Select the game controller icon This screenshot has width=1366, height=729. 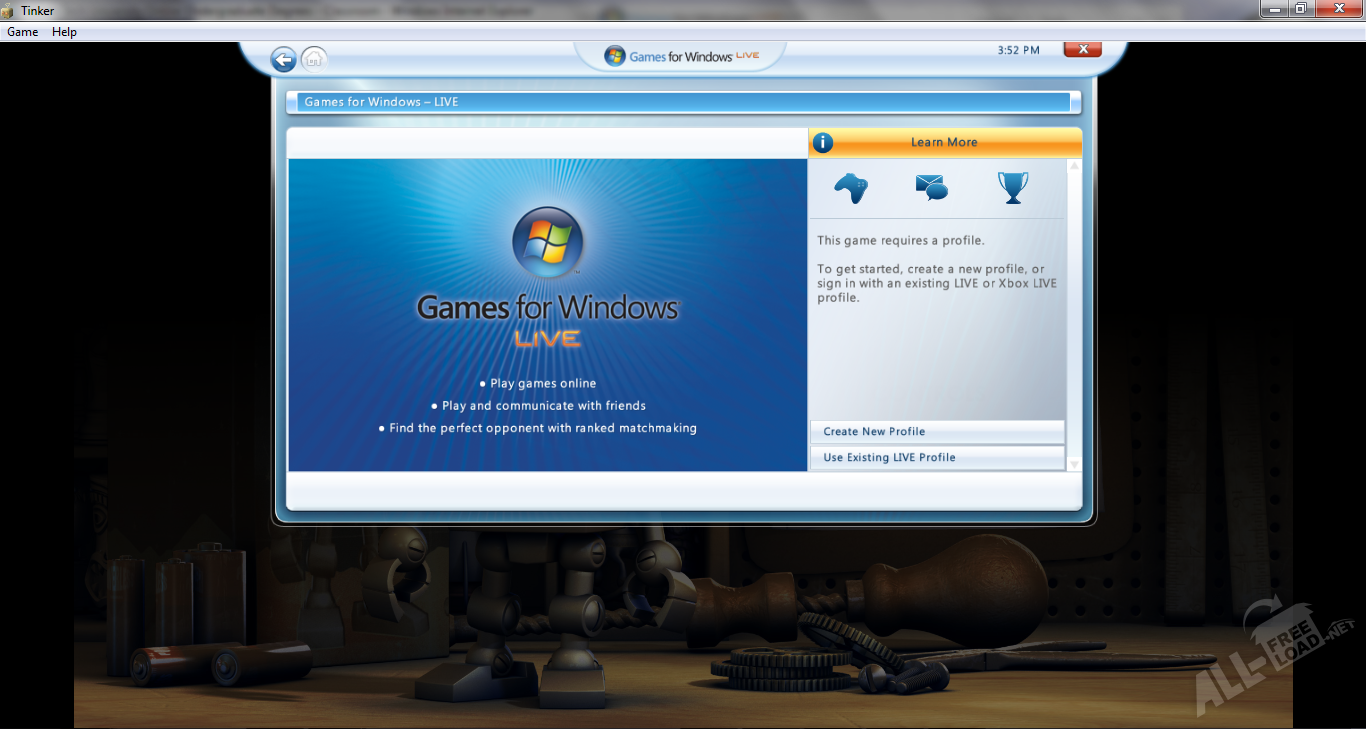(x=851, y=187)
